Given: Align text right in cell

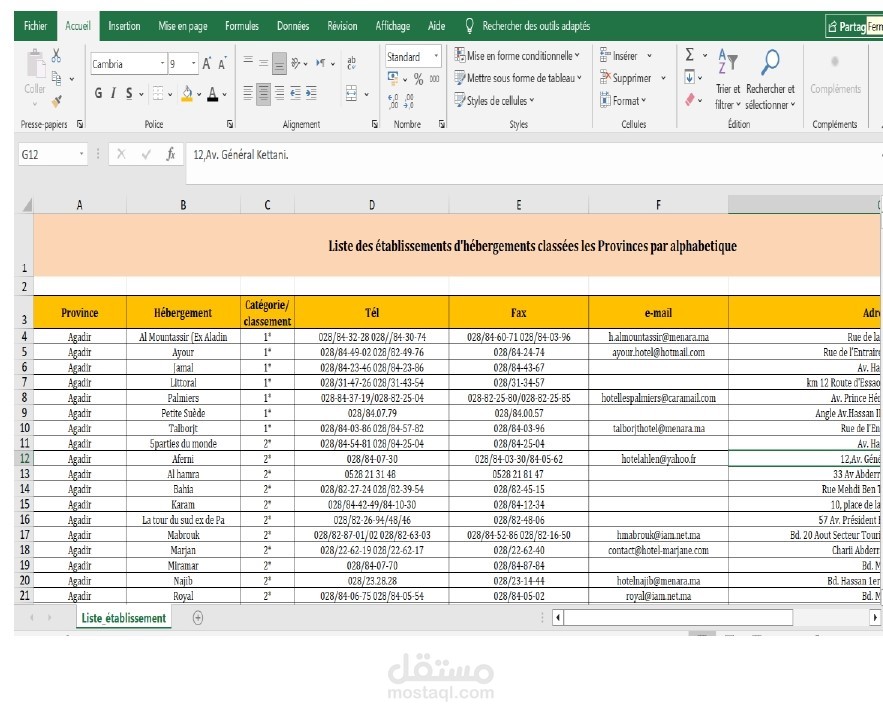Looking at the screenshot, I should [279, 94].
